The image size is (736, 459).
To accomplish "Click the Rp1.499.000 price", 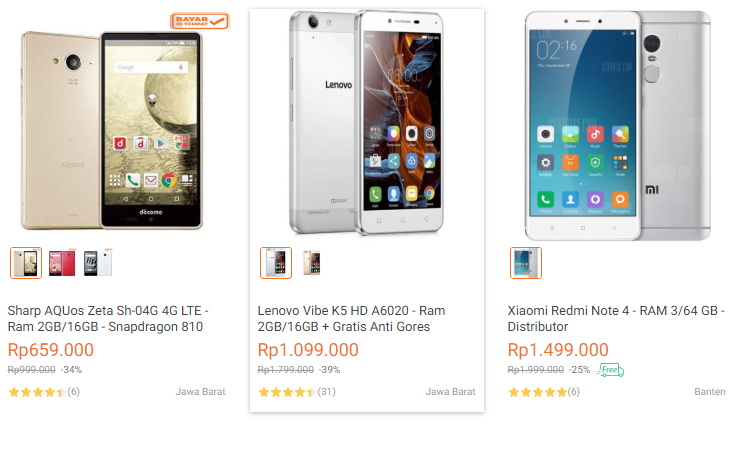I will (x=558, y=350).
